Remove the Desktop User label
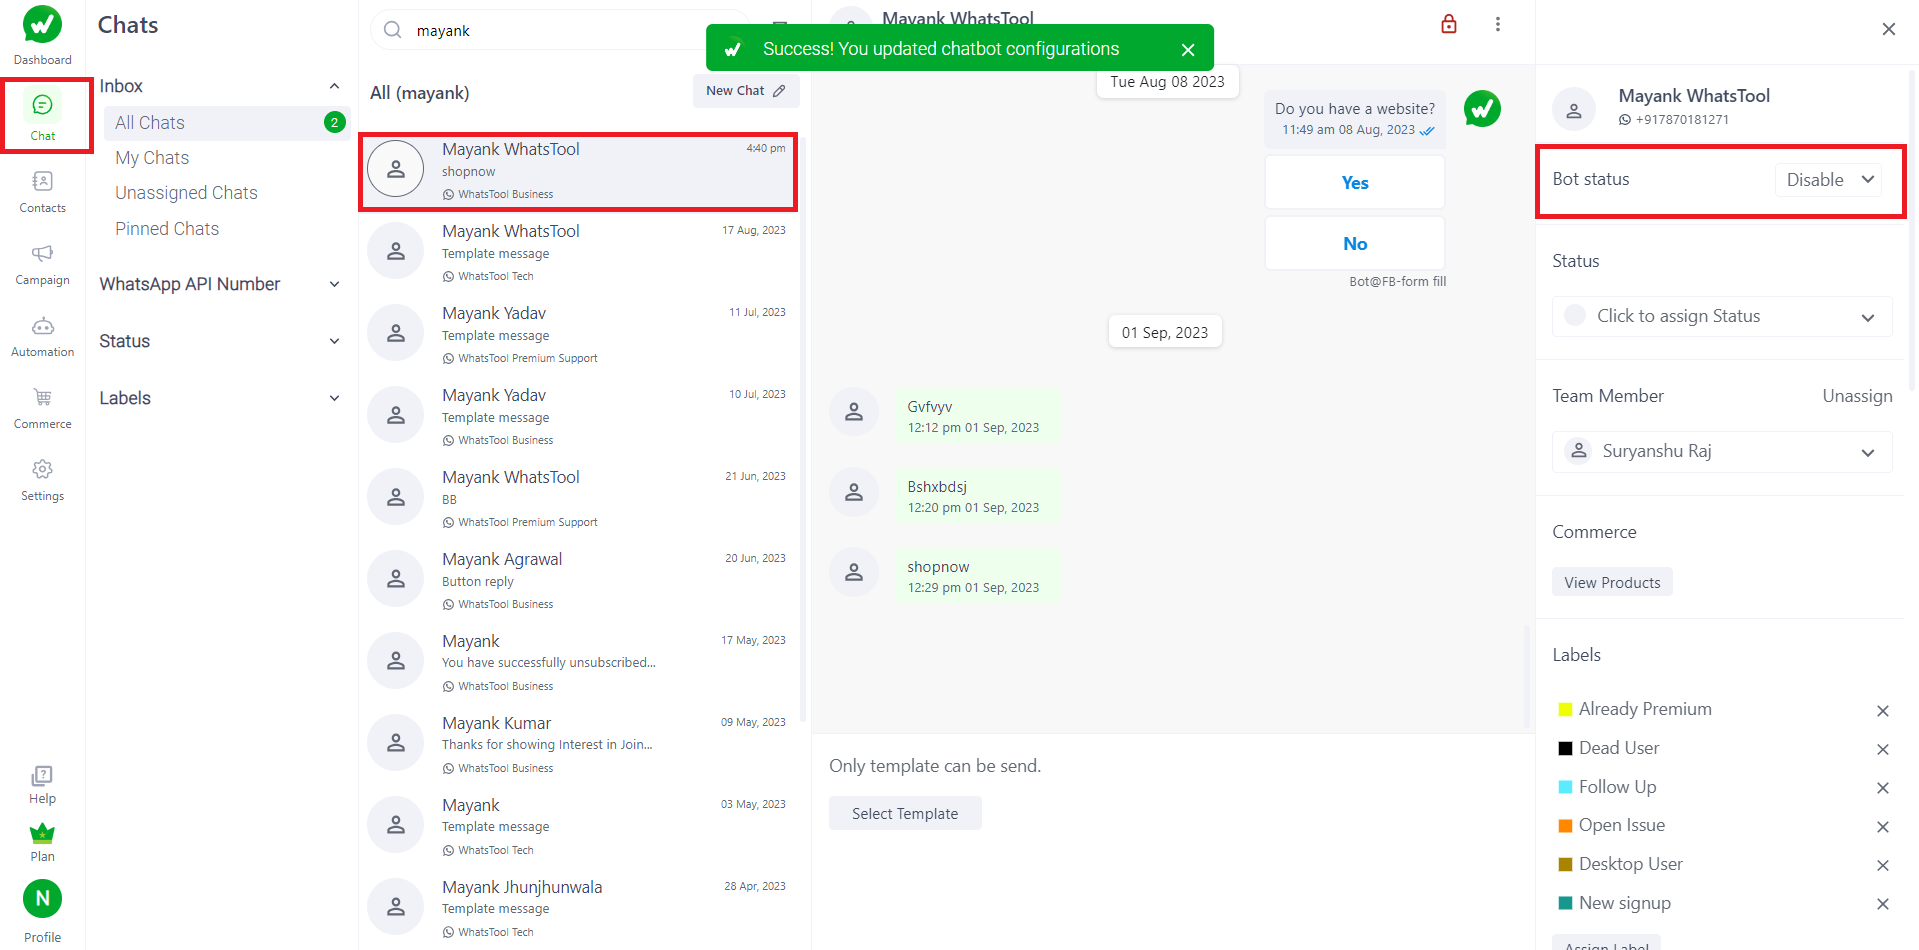This screenshot has width=1919, height=950. pyautogui.click(x=1883, y=866)
